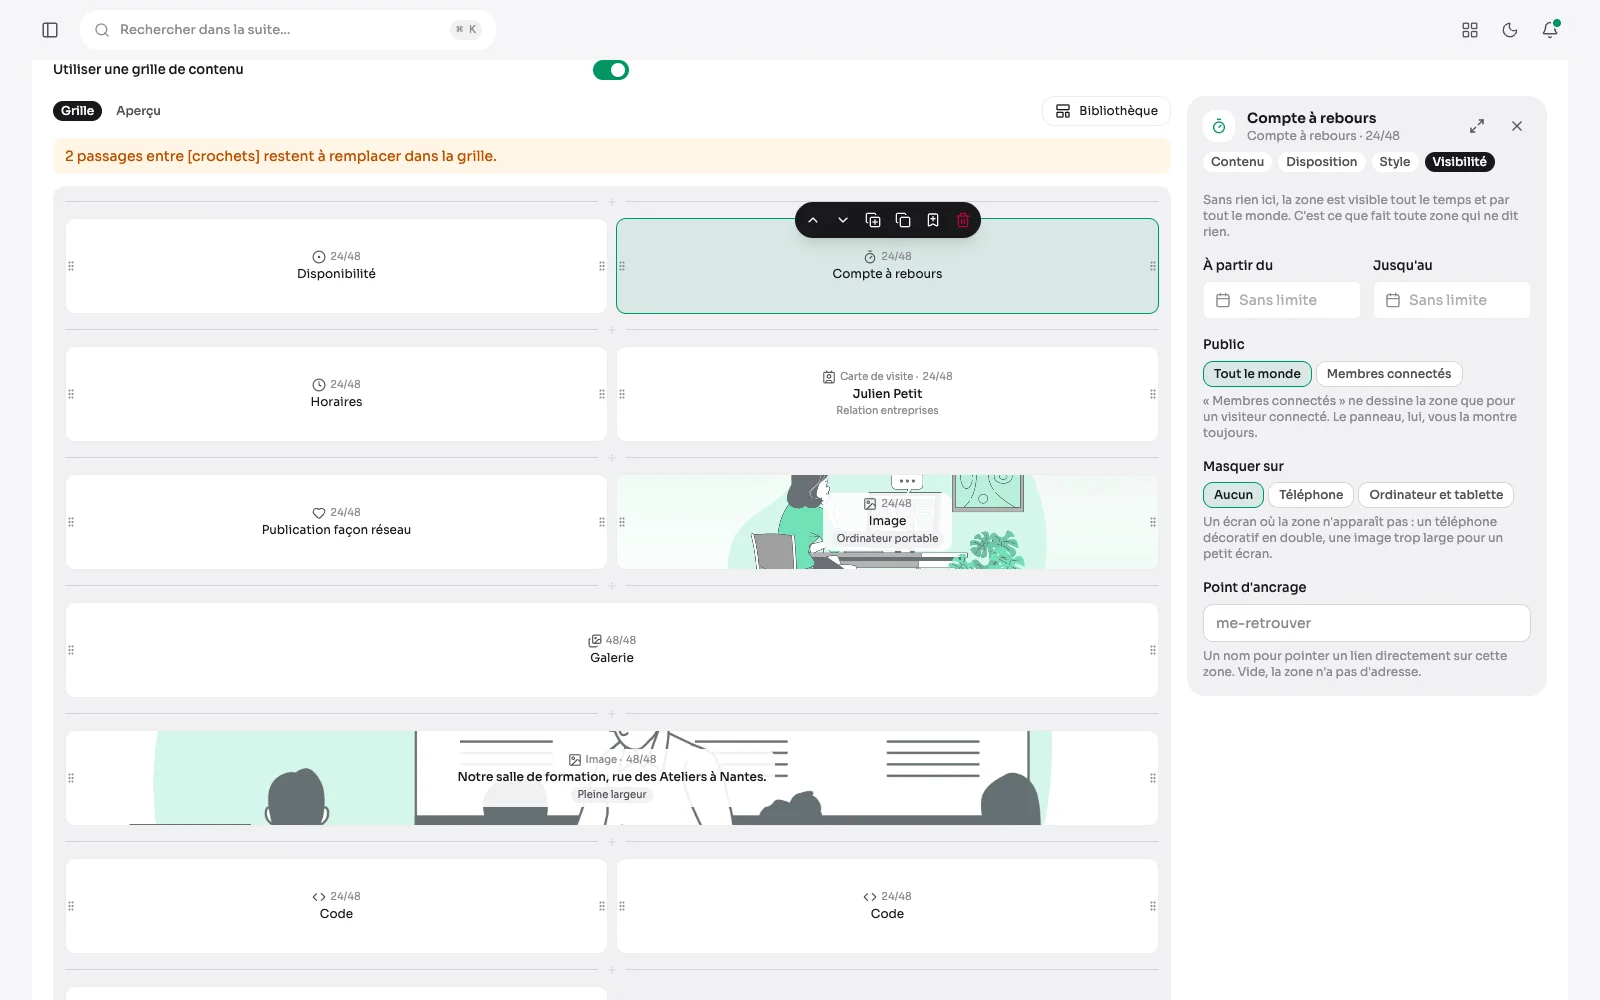Select the Publication façon réseau block
This screenshot has width=1600, height=1000.
pos(336,522)
